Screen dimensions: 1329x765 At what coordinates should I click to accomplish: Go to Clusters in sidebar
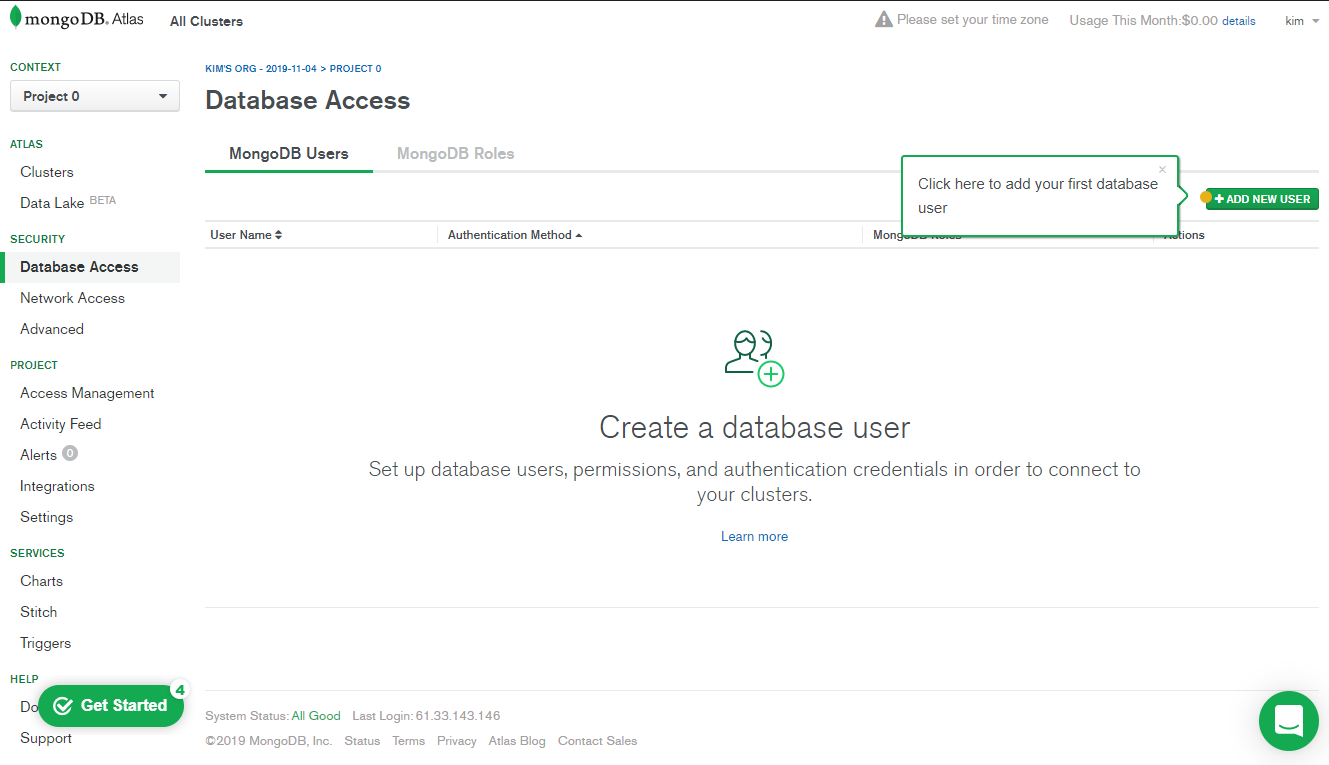(x=47, y=172)
